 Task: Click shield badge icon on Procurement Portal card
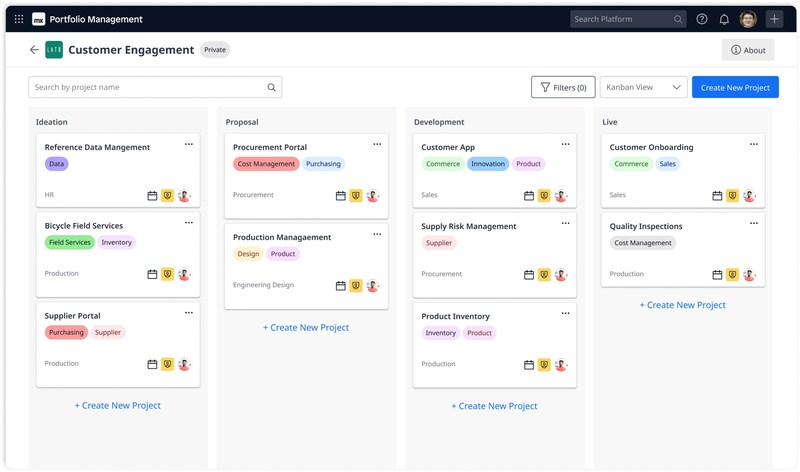355,196
